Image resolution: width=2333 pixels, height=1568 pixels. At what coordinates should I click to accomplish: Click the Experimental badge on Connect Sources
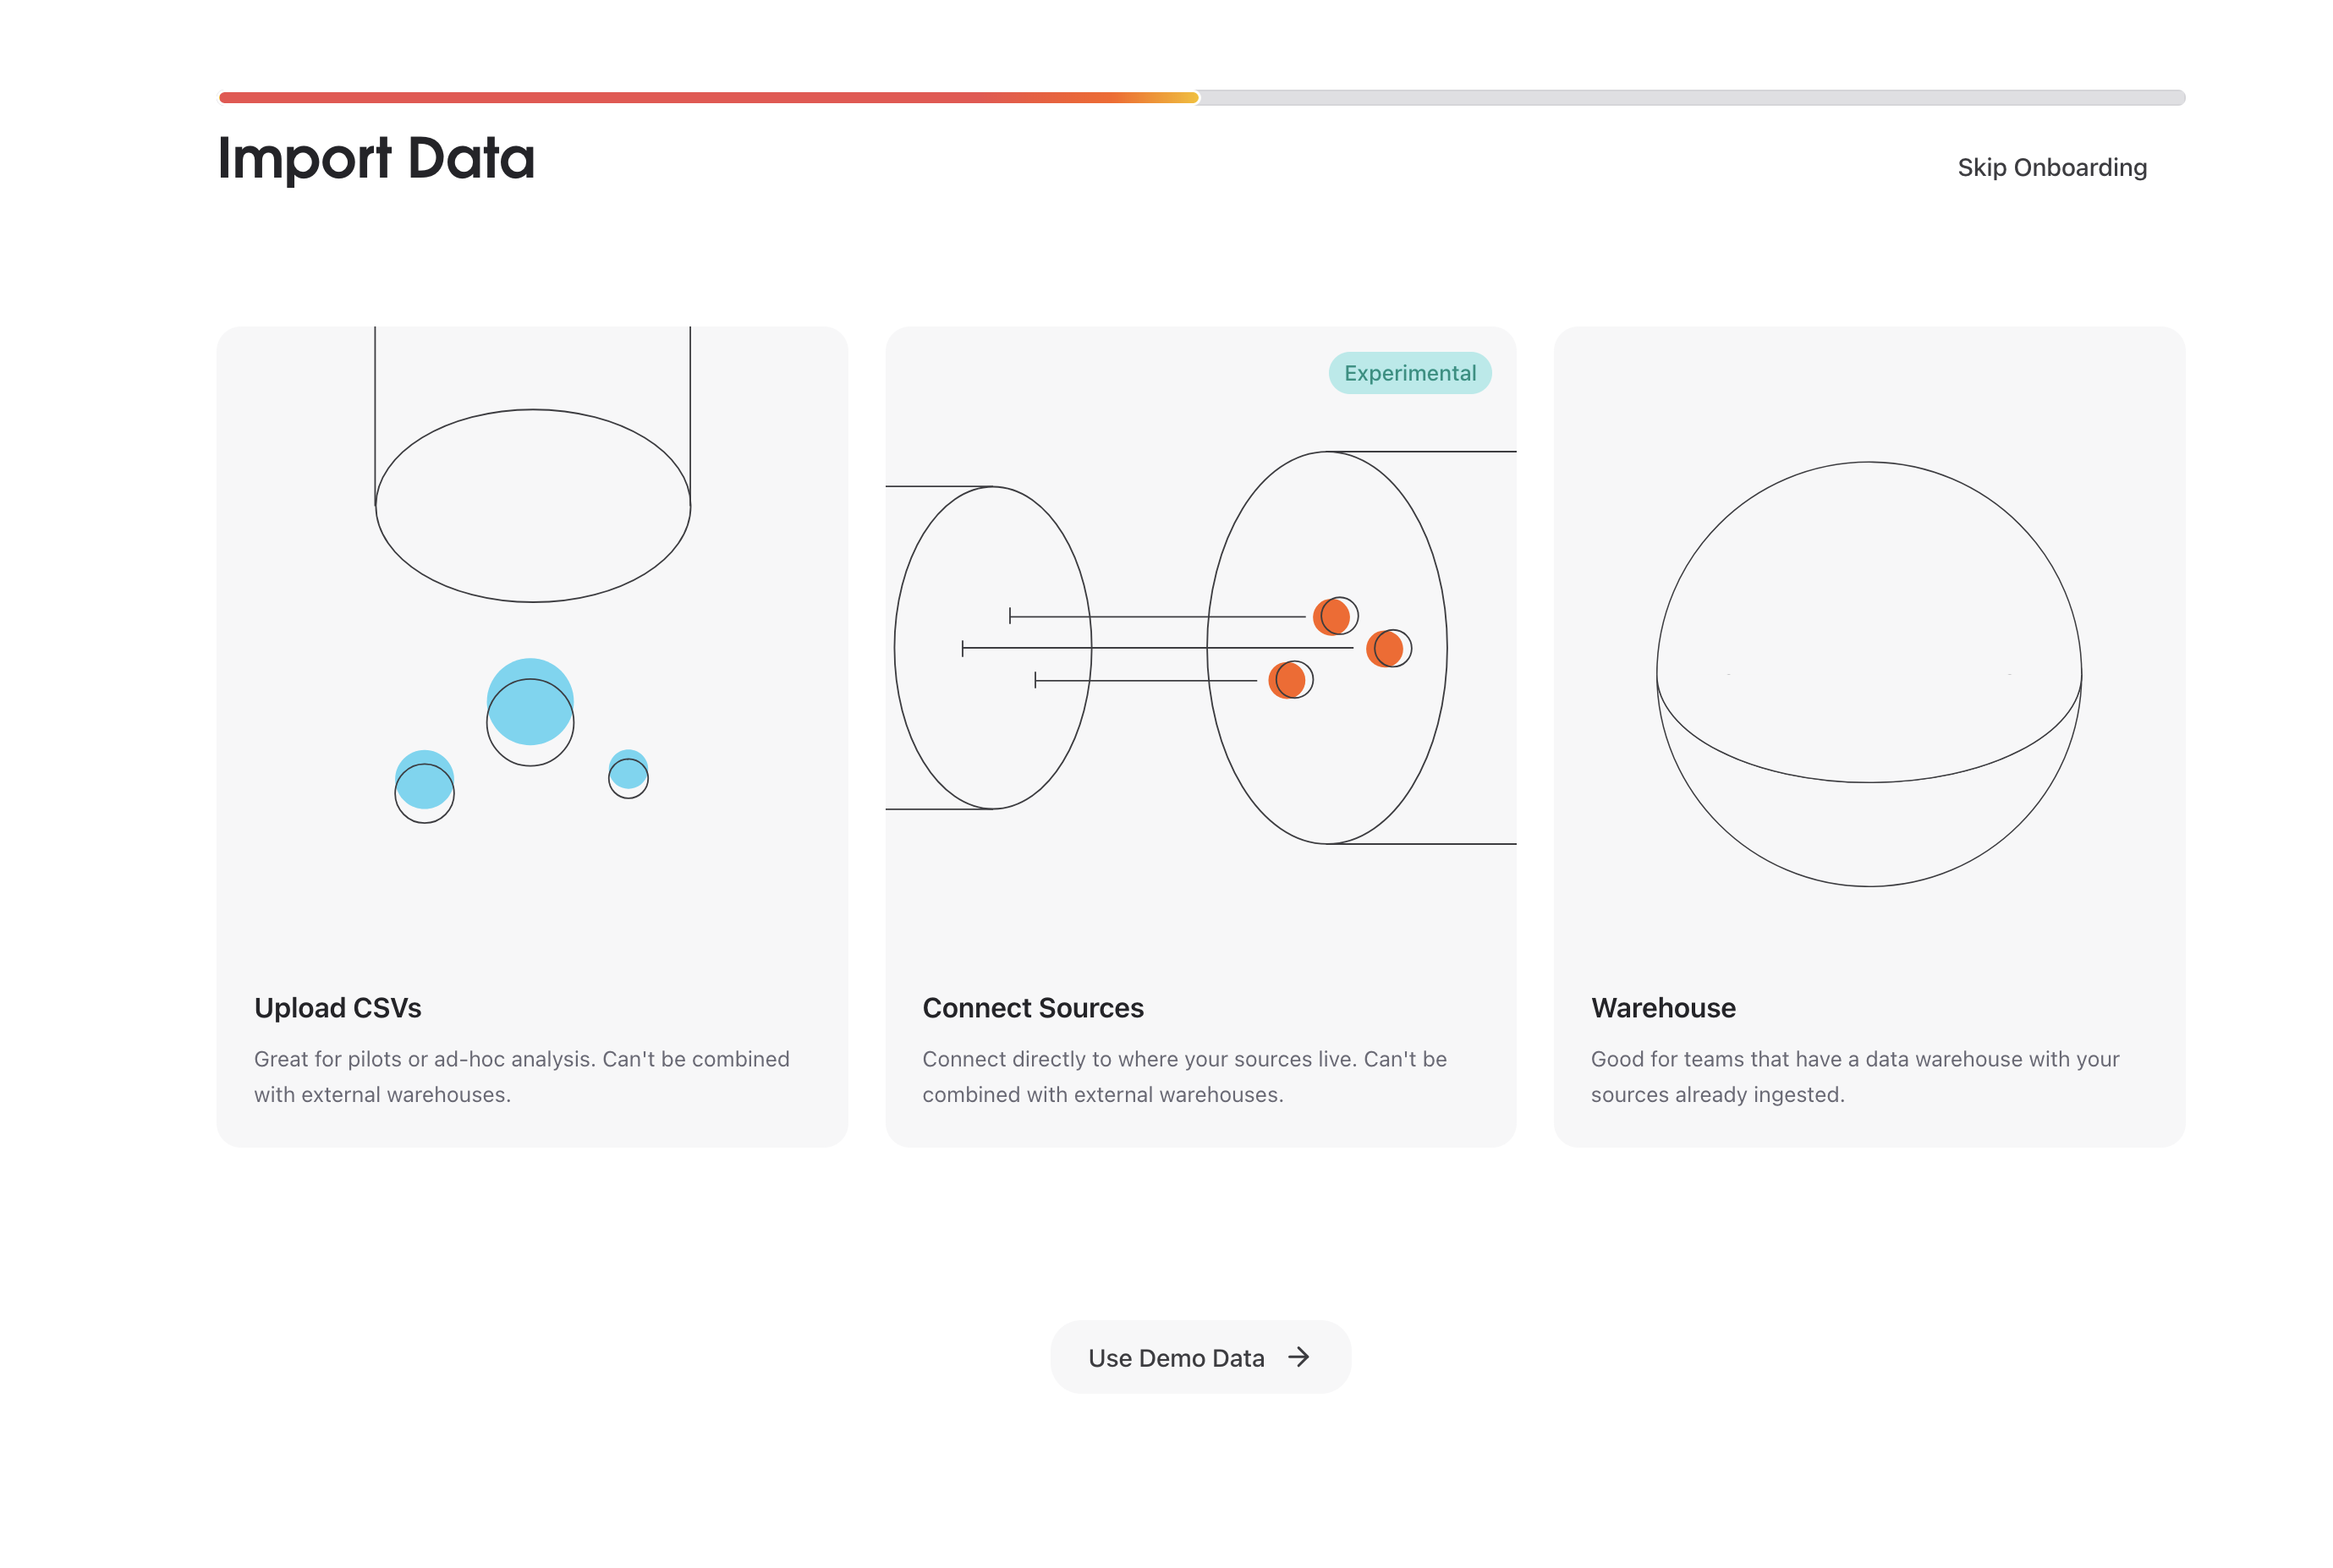1409,372
